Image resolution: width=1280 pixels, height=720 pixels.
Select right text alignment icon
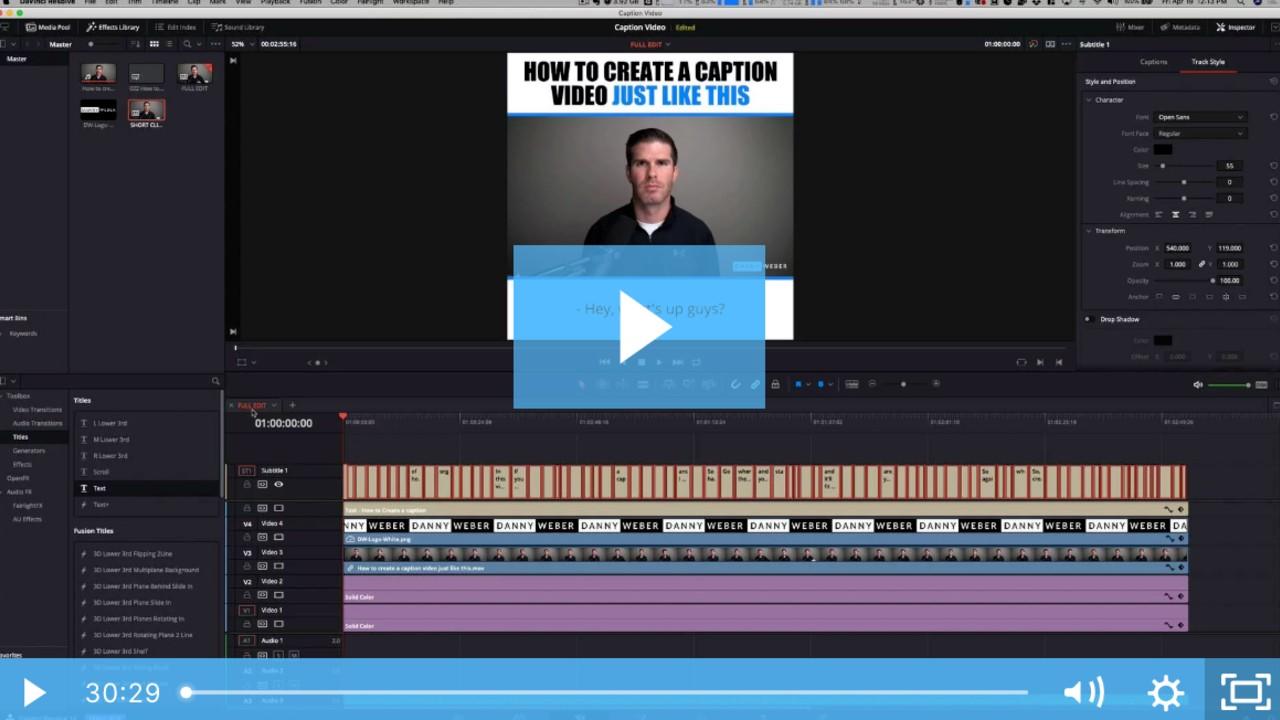1192,214
